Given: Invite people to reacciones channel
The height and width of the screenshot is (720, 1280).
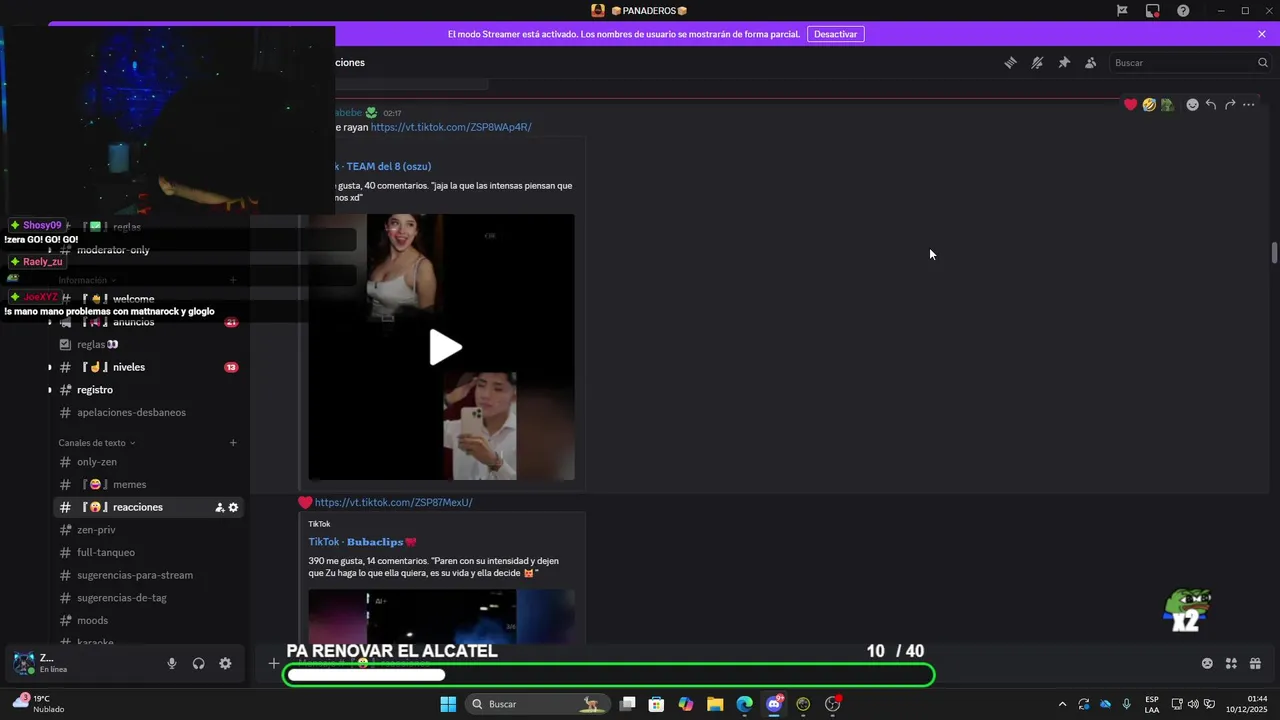Looking at the screenshot, I should 219,507.
